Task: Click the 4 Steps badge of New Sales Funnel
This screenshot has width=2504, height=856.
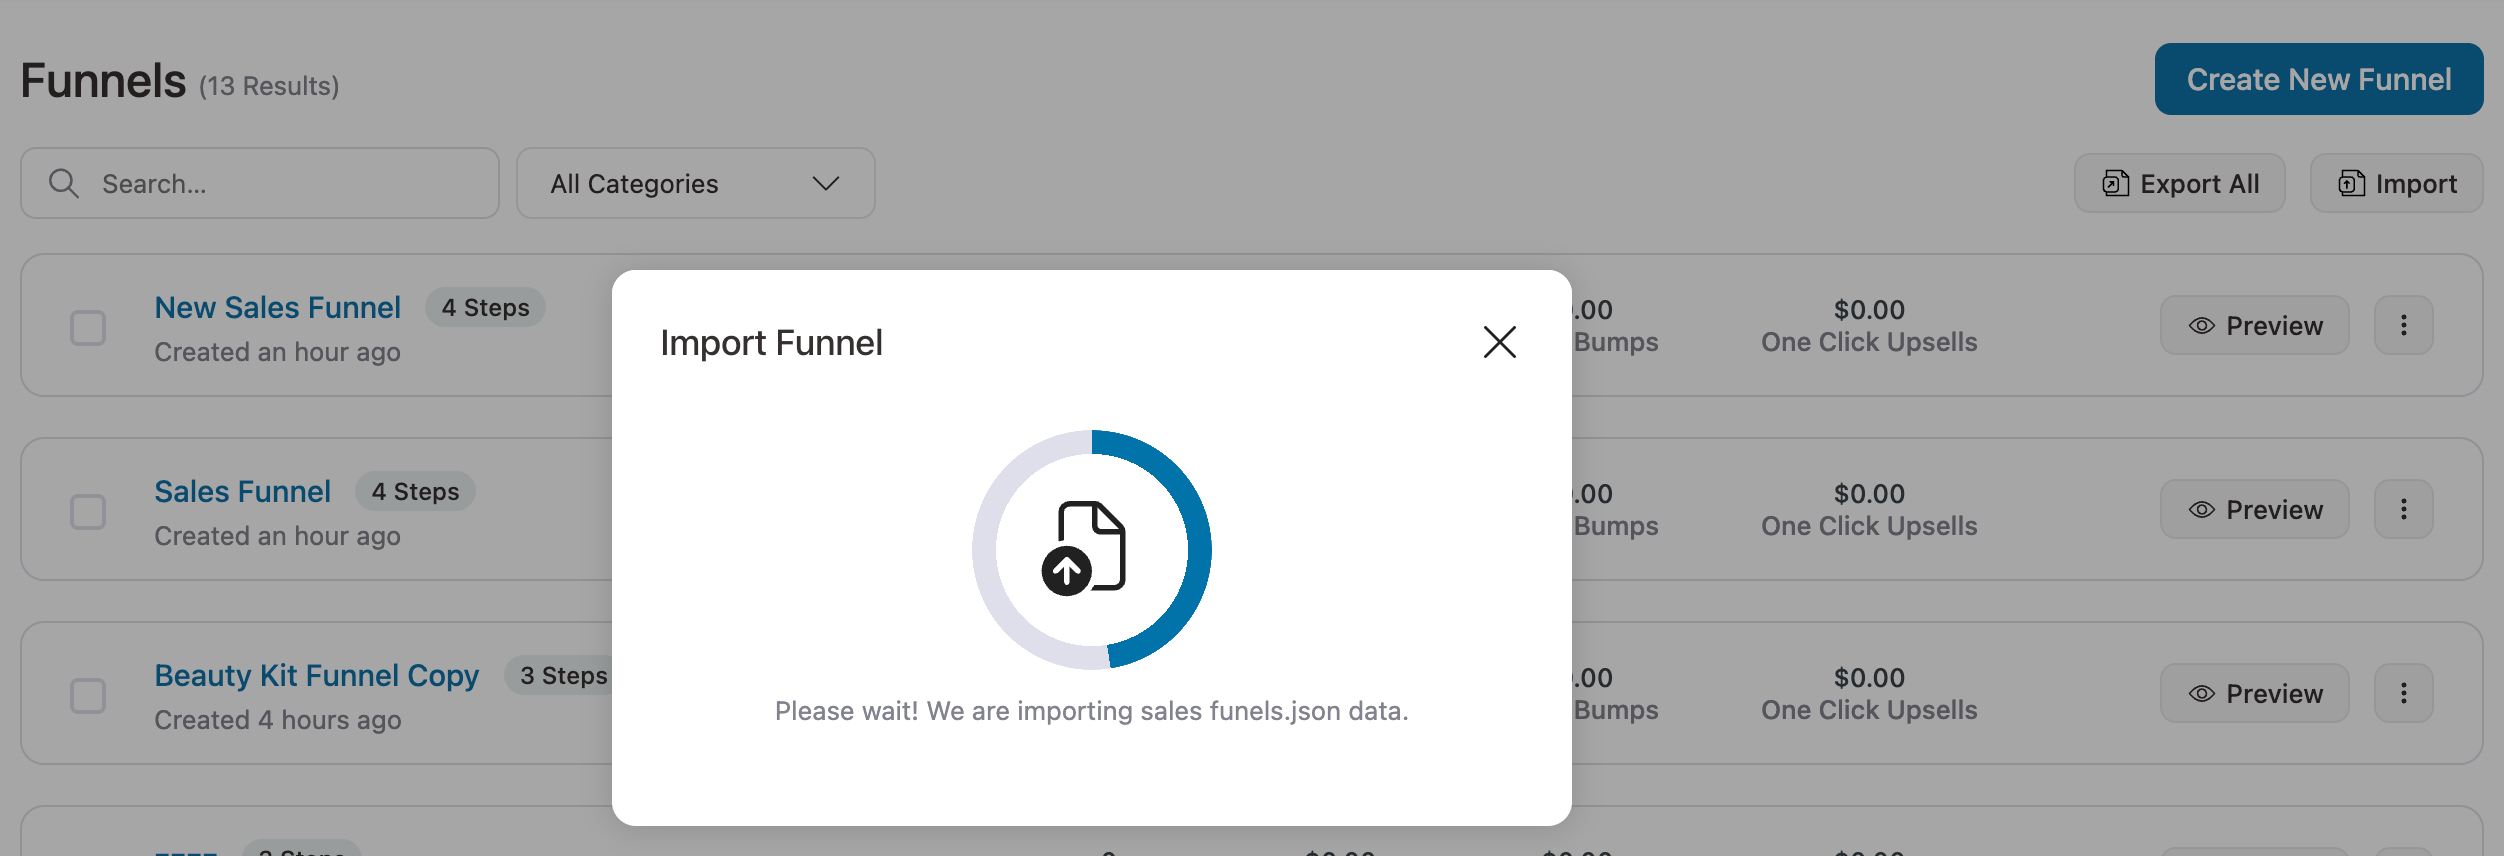Action: point(485,307)
